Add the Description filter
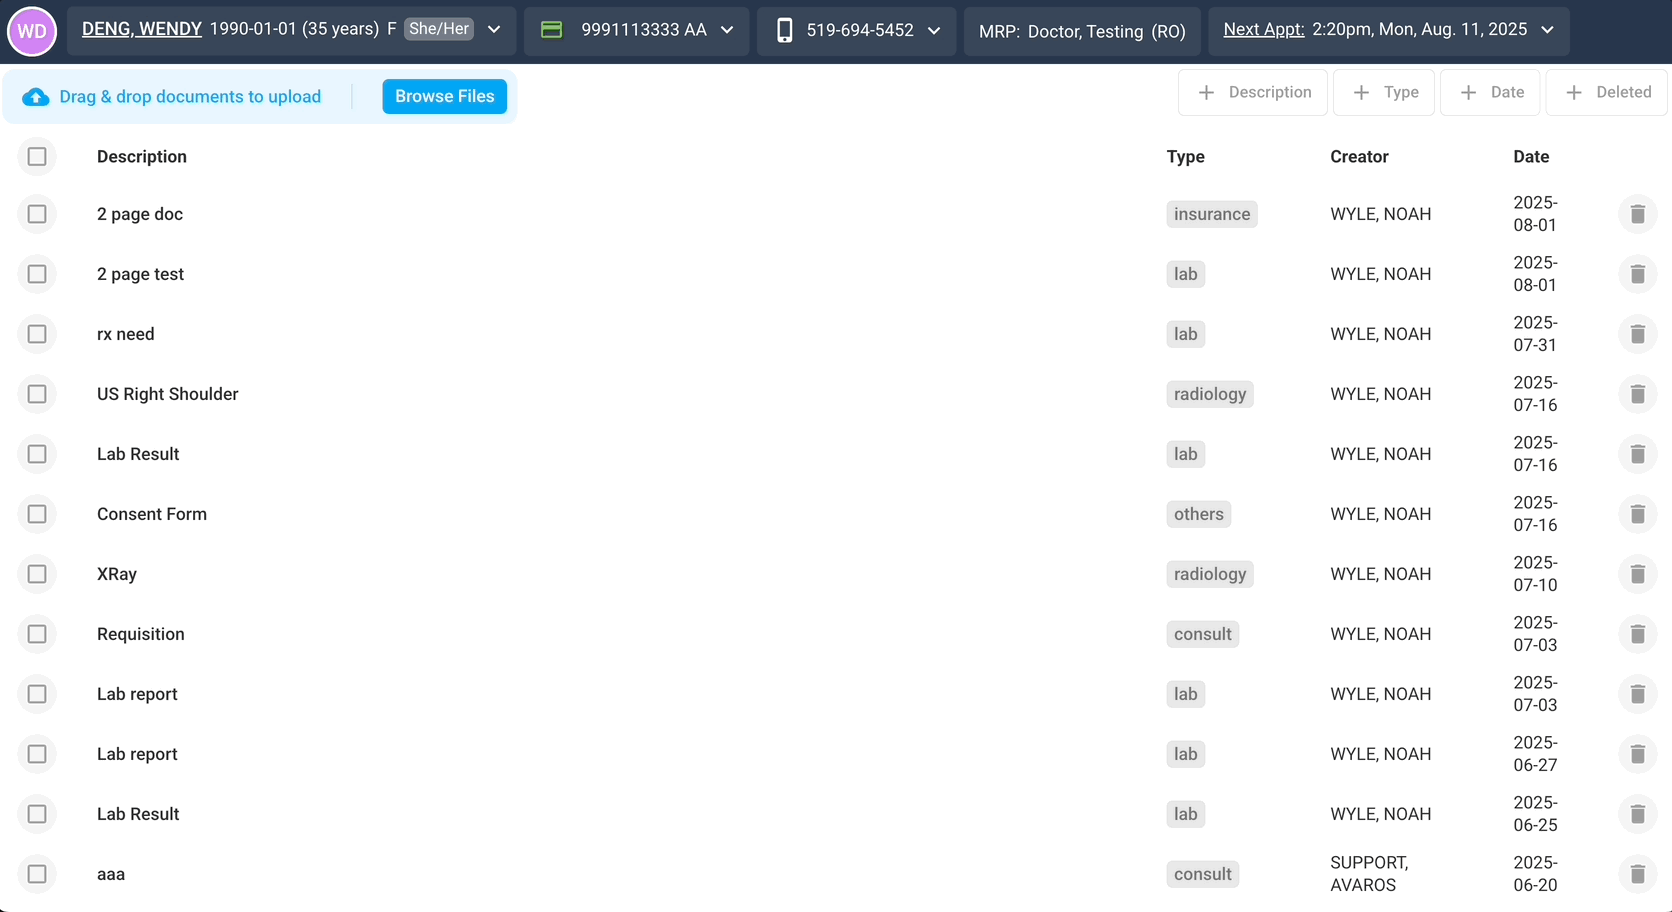The image size is (1672, 912). coord(1253,93)
